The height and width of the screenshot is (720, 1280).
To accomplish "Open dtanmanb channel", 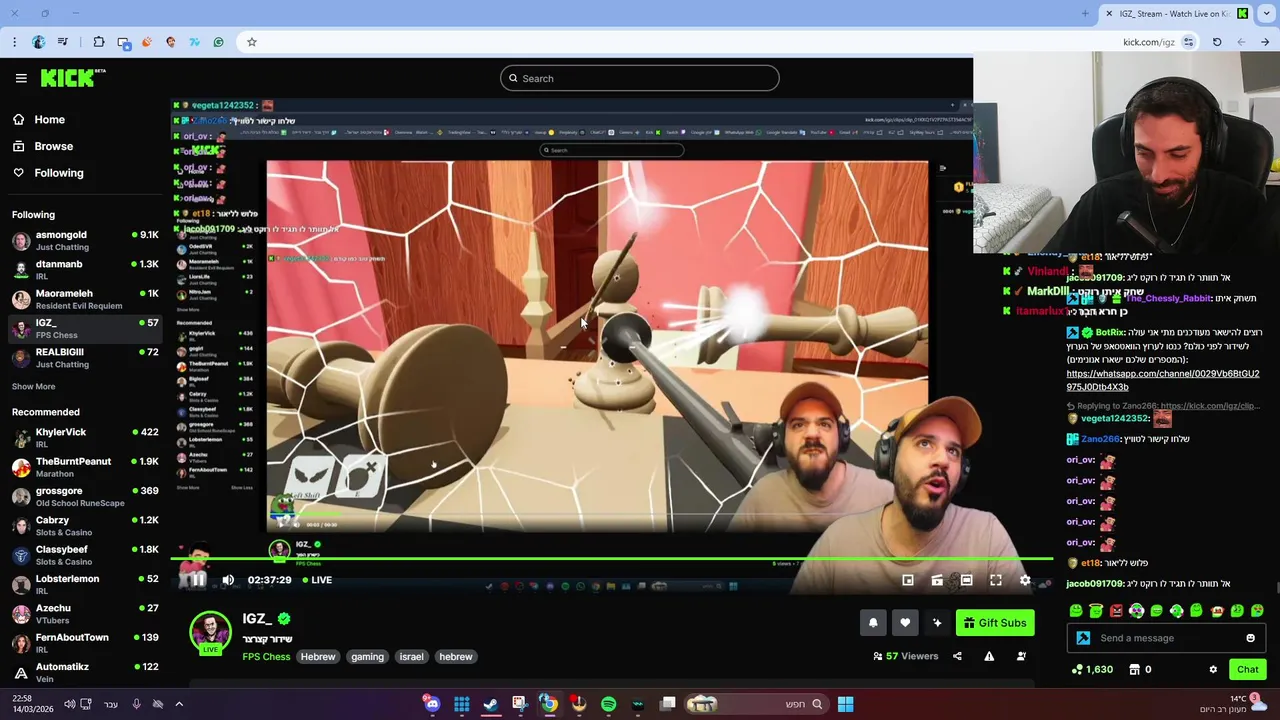I will (84, 270).
